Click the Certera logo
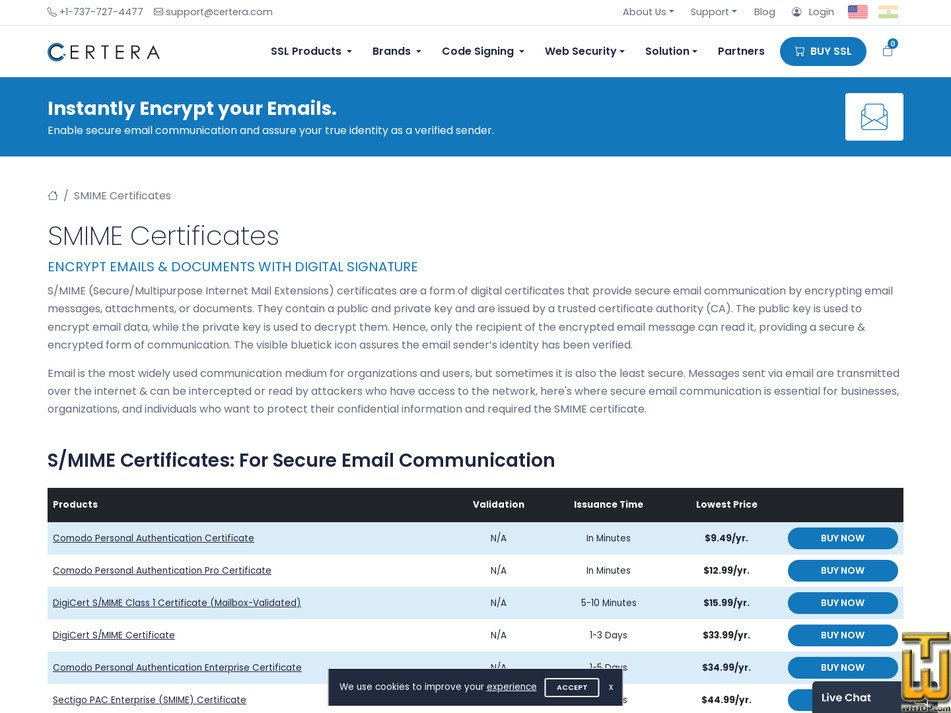The width and height of the screenshot is (951, 713). point(103,51)
